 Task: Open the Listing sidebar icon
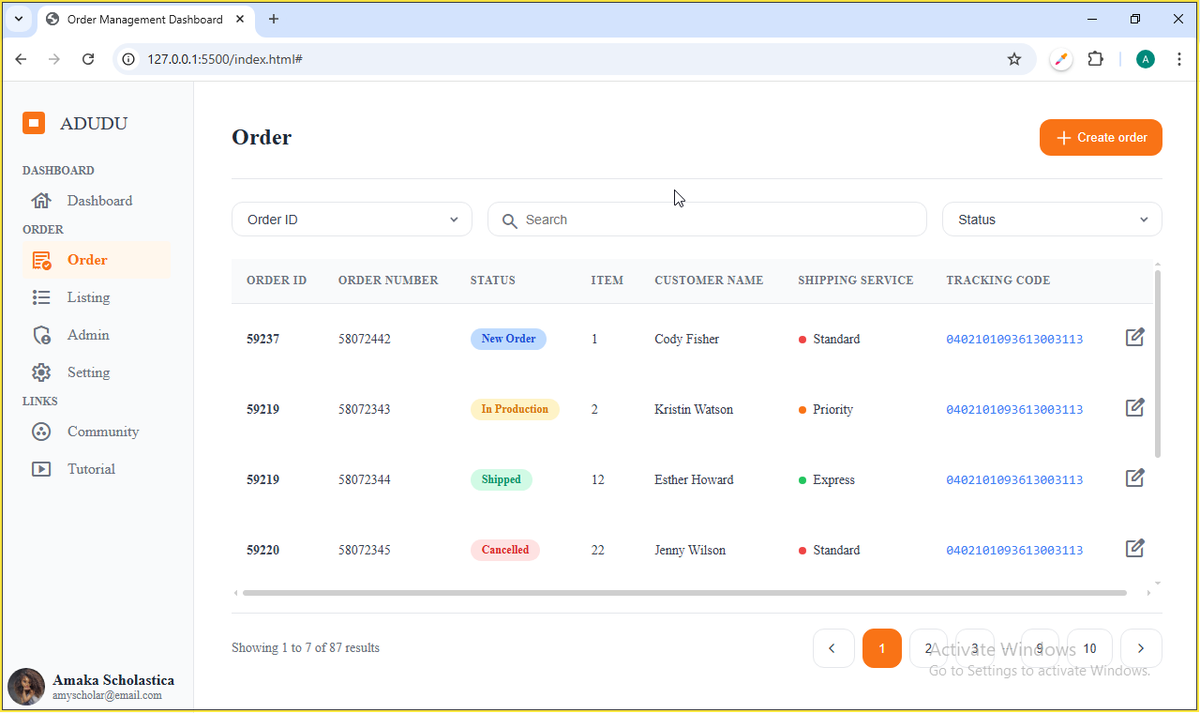click(41, 297)
